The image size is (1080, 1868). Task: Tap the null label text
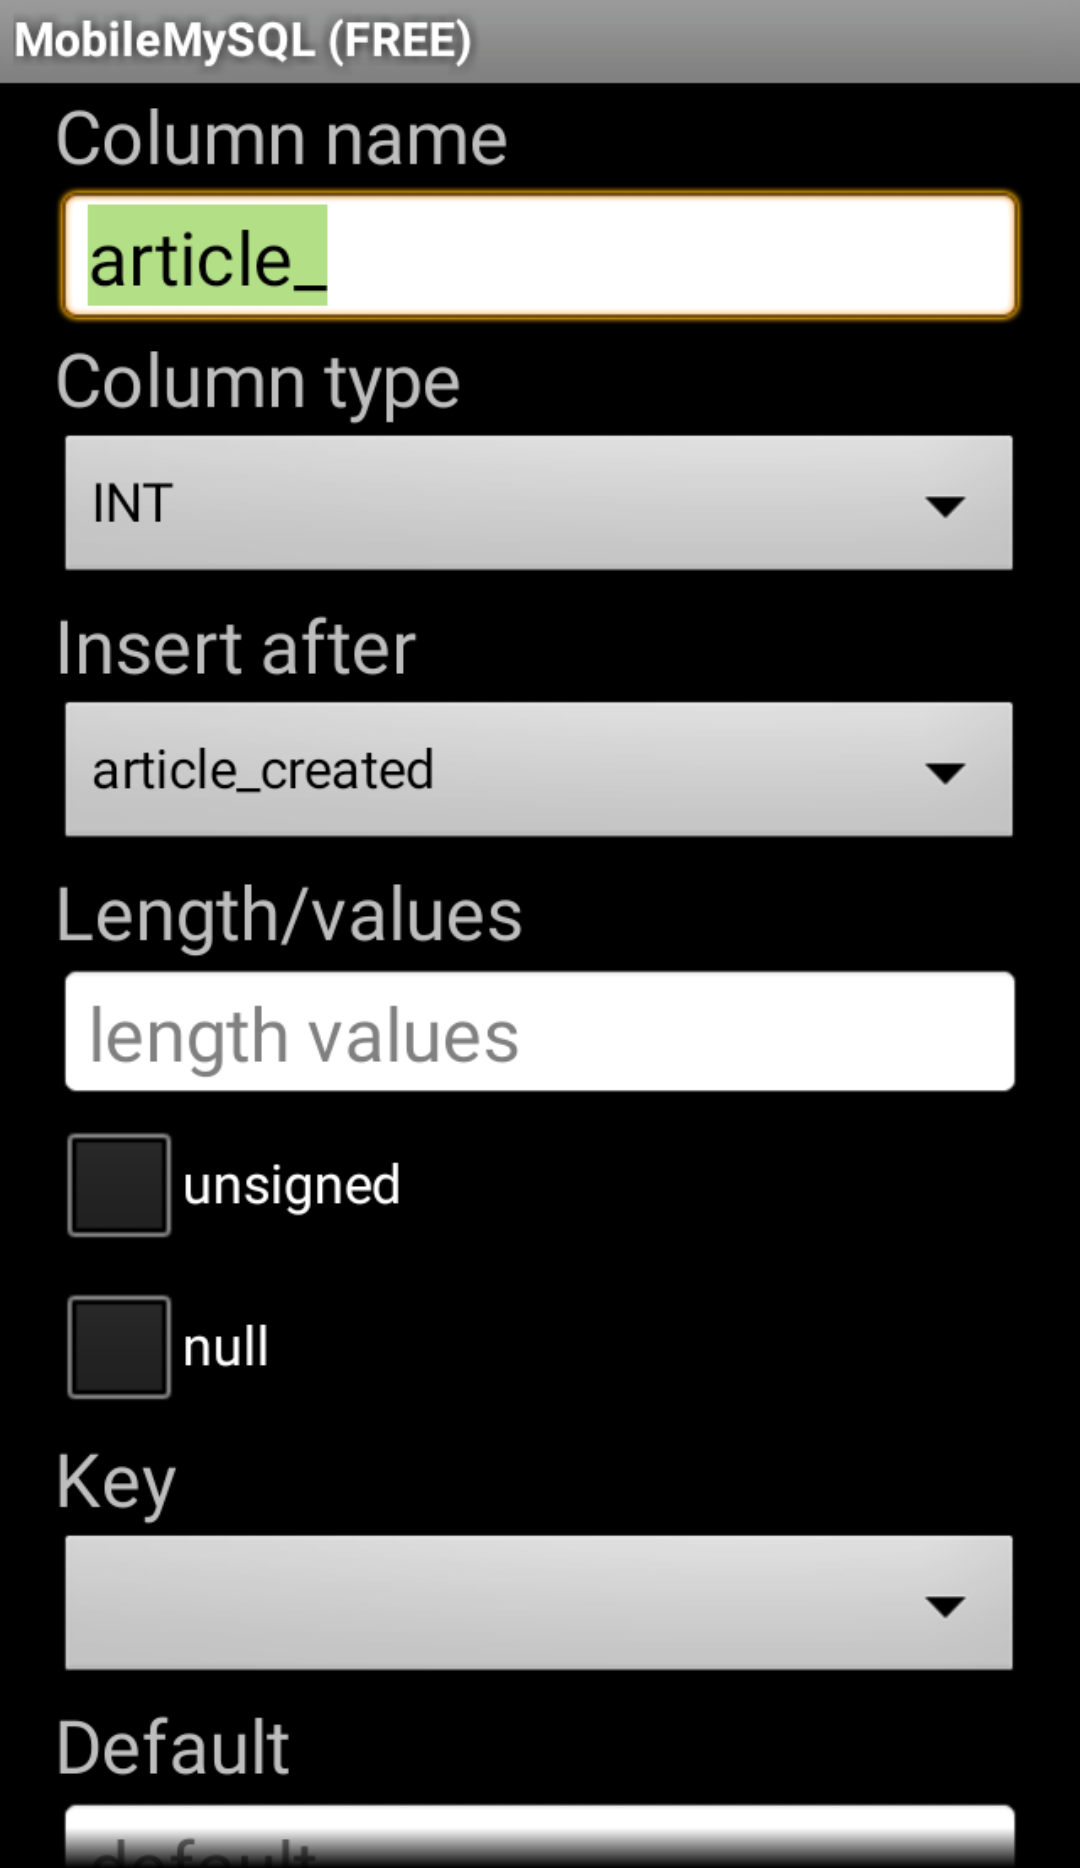click(226, 1347)
